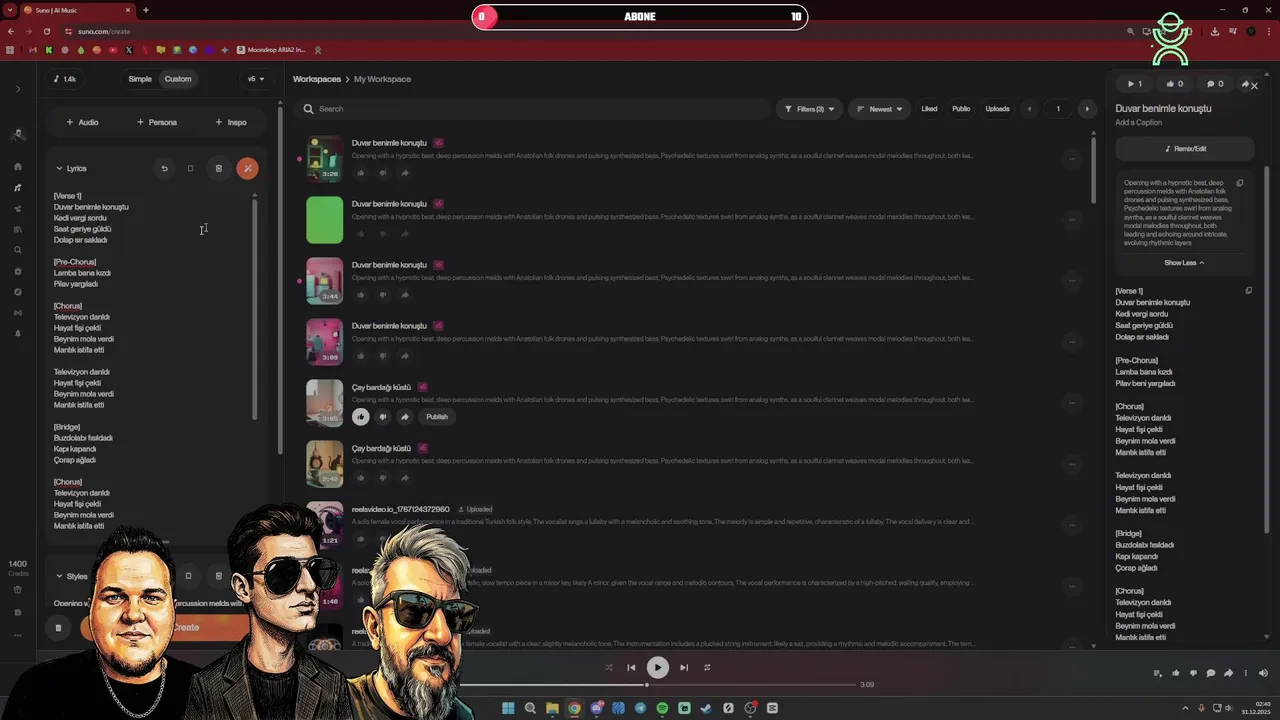Screen dimensions: 1280x720
Task: Skip to next track
Action: pos(684,667)
